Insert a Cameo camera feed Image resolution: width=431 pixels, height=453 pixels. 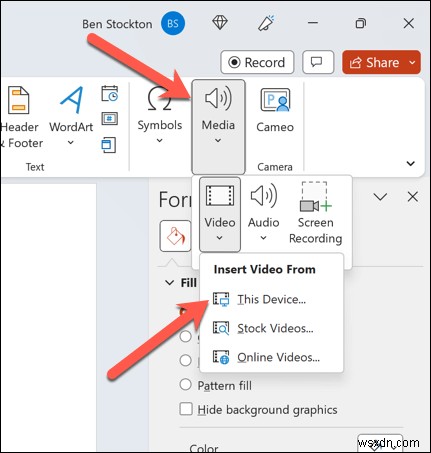coord(275,110)
